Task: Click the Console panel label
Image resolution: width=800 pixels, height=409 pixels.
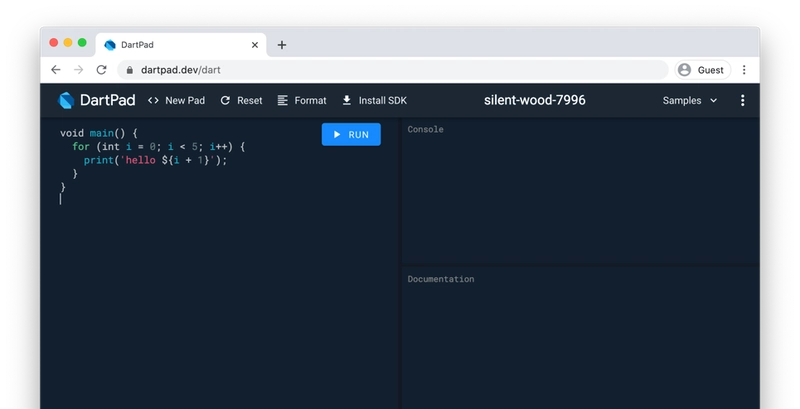Action: click(426, 130)
